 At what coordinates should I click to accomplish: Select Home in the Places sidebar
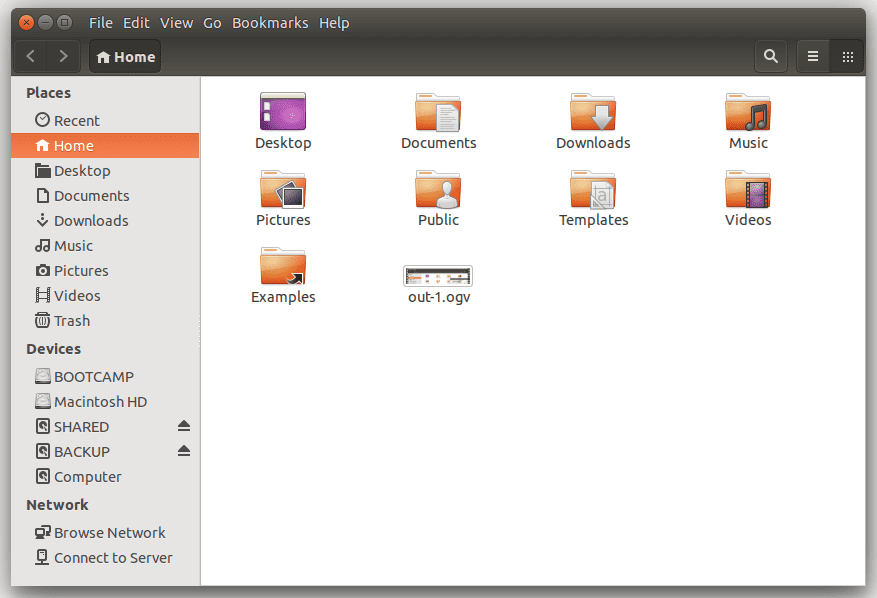tap(105, 145)
